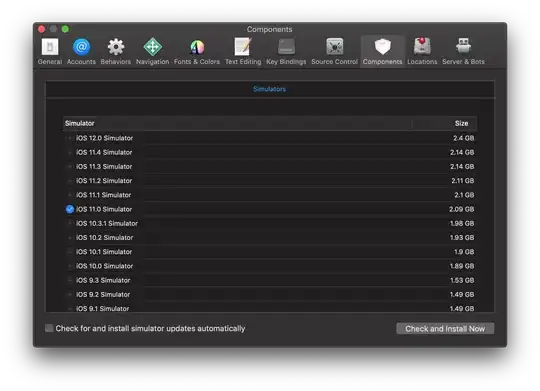
Task: Select the Components toolbar tab
Action: 382,51
